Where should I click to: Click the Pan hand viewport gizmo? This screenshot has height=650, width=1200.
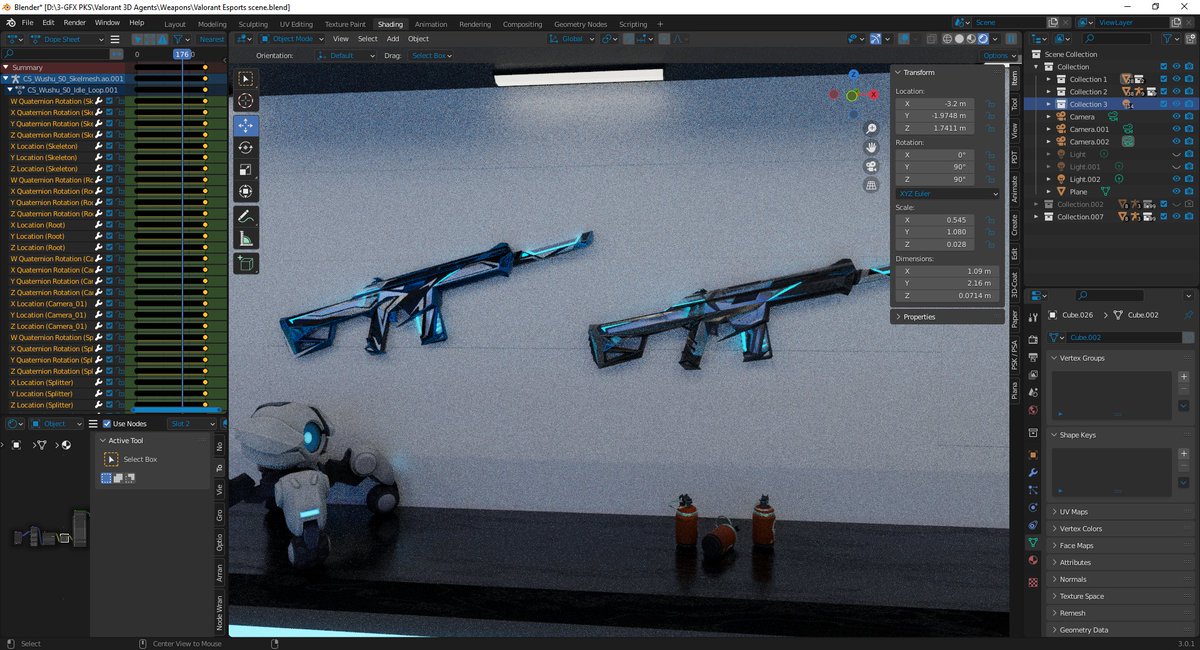coord(872,148)
